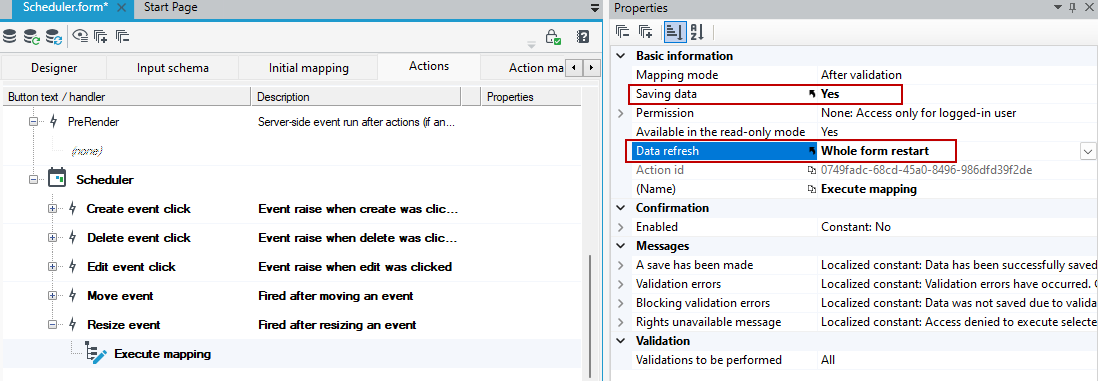The width and height of the screenshot is (1098, 381).
Task: Select the Actions tab
Action: [x=429, y=67]
